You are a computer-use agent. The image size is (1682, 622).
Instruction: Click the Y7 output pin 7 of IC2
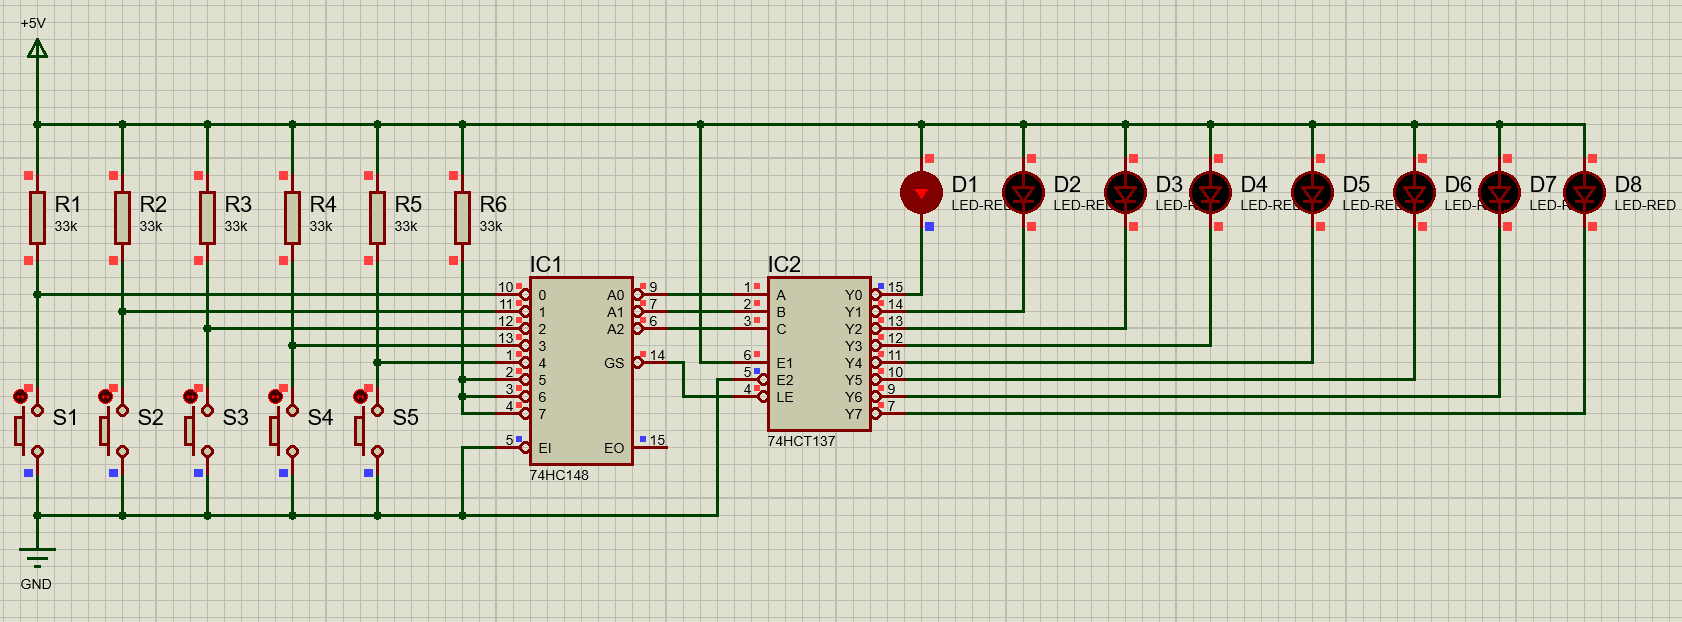point(889,413)
